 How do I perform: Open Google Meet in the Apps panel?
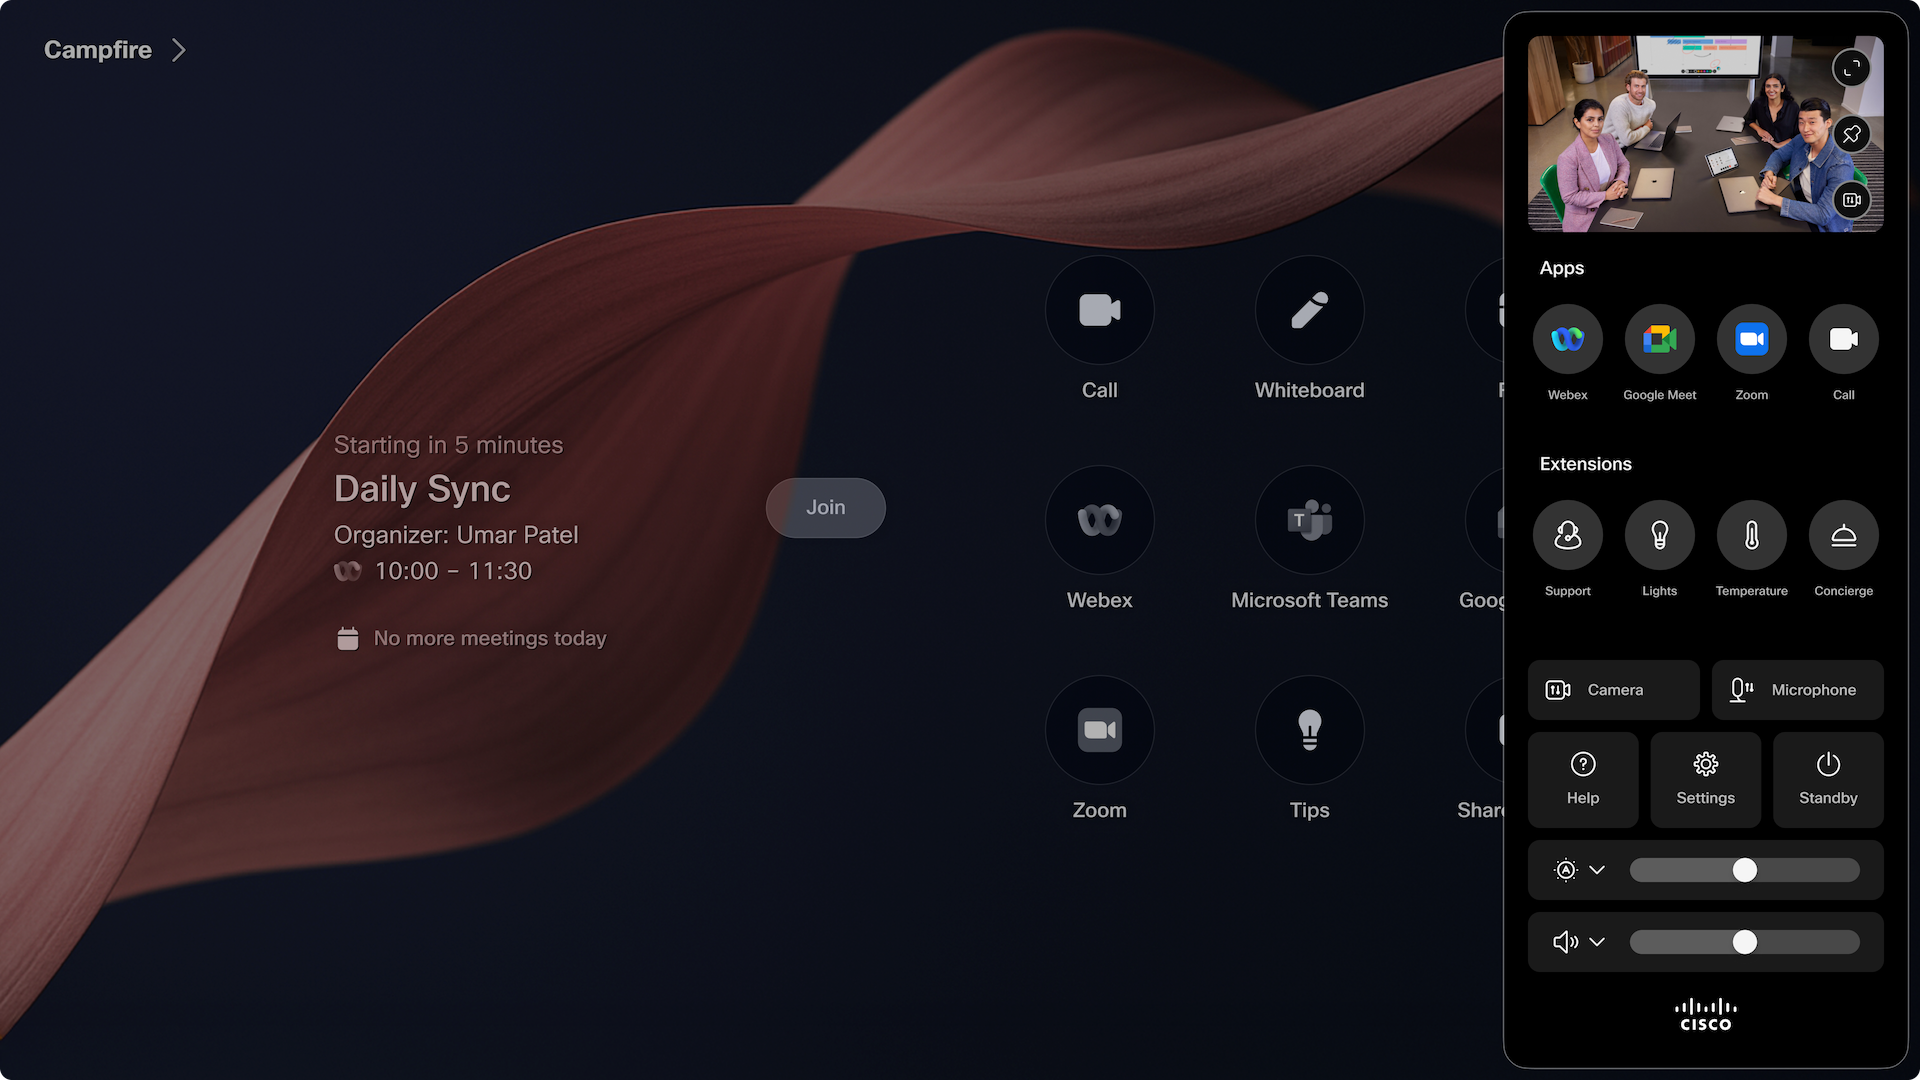(1659, 338)
